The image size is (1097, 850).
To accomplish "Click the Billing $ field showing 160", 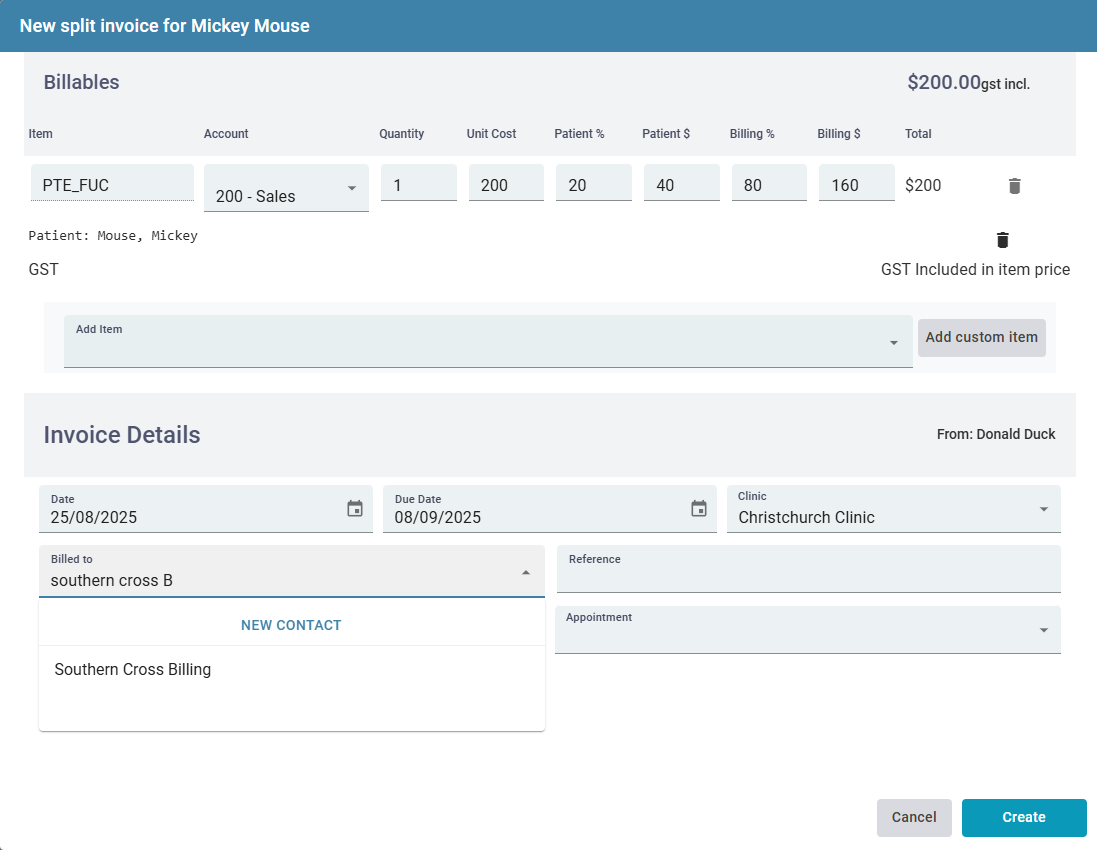I will 856,184.
